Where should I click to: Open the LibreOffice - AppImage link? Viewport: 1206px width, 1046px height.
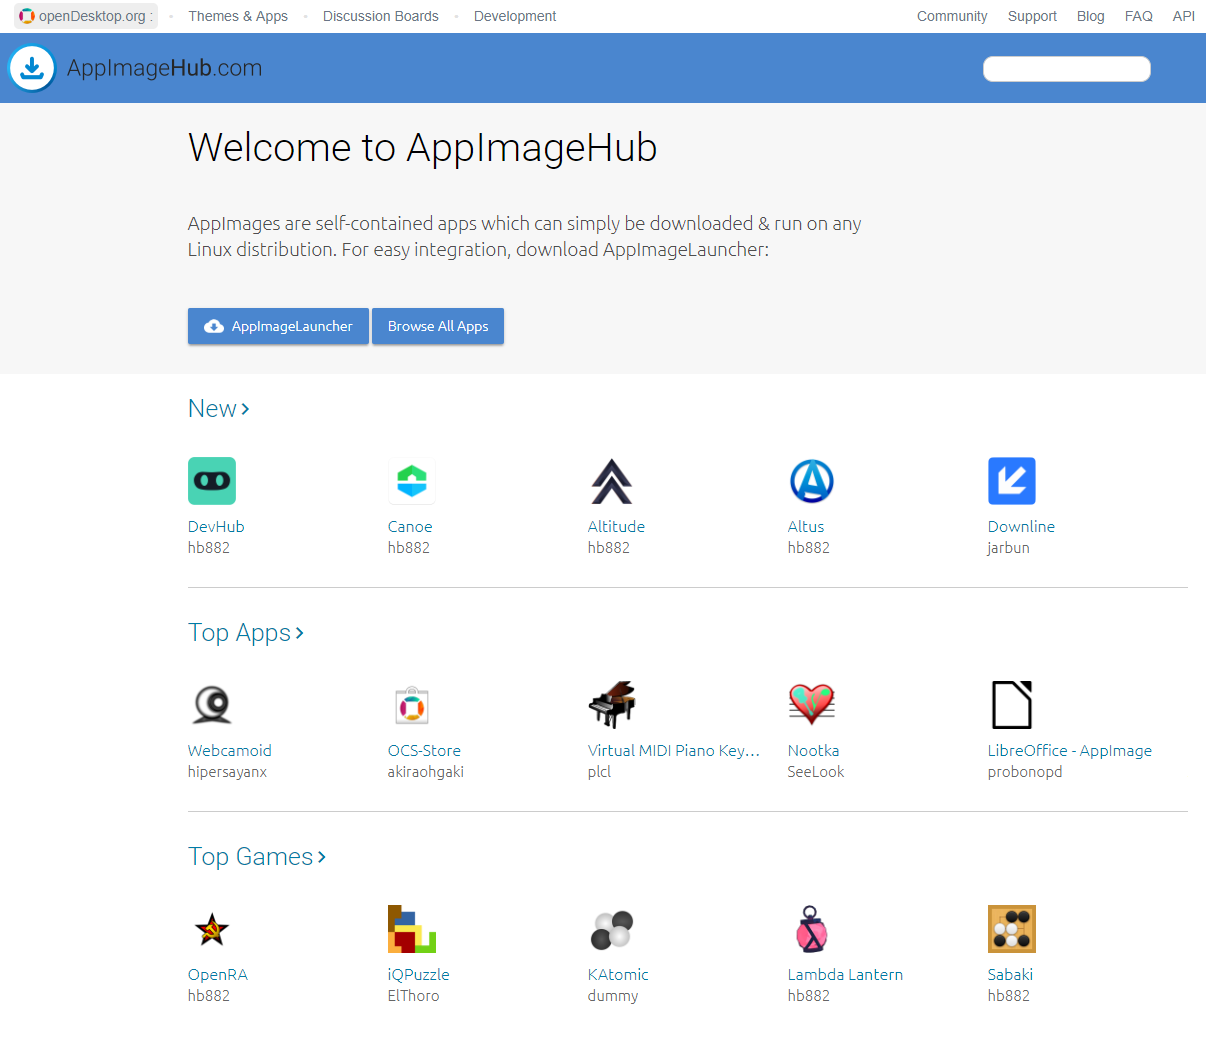pyautogui.click(x=1069, y=750)
